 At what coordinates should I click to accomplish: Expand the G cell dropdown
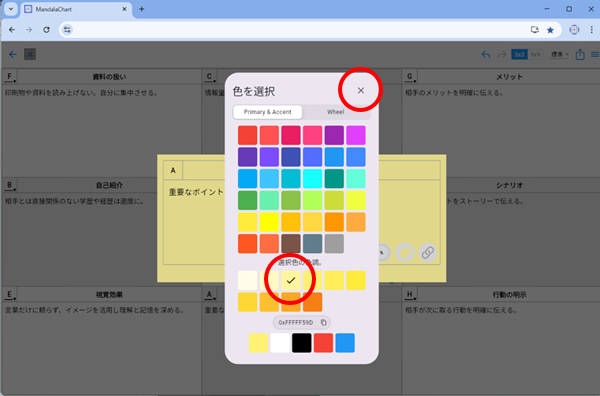[410, 77]
